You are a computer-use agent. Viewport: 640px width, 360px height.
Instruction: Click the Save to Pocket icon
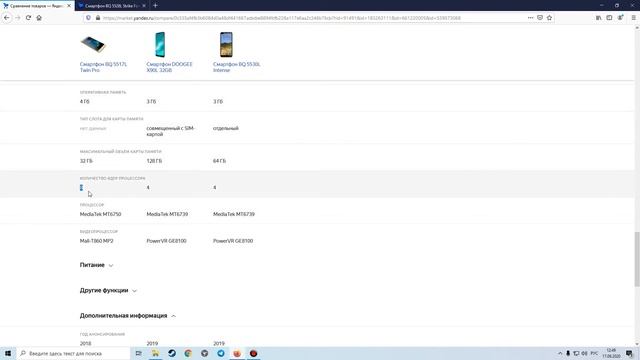[540, 18]
